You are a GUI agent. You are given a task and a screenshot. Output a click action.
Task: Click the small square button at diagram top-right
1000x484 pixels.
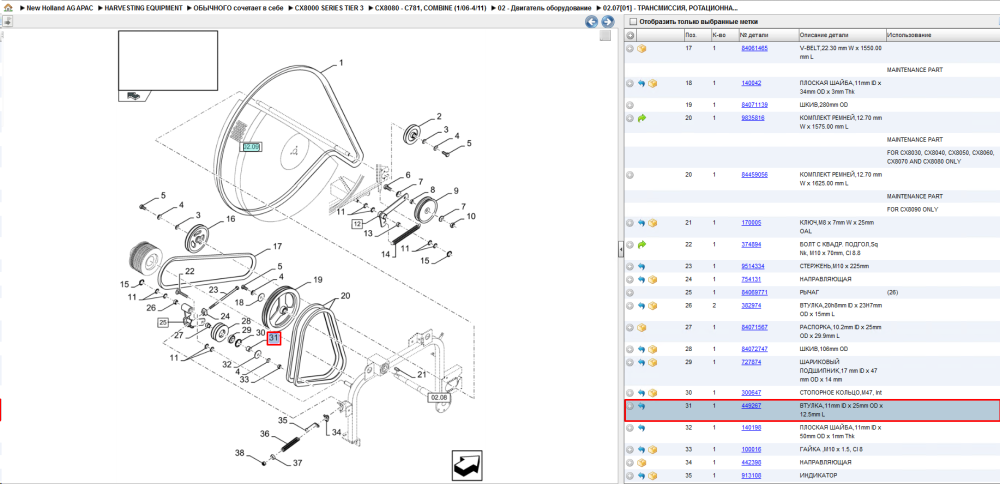click(605, 36)
